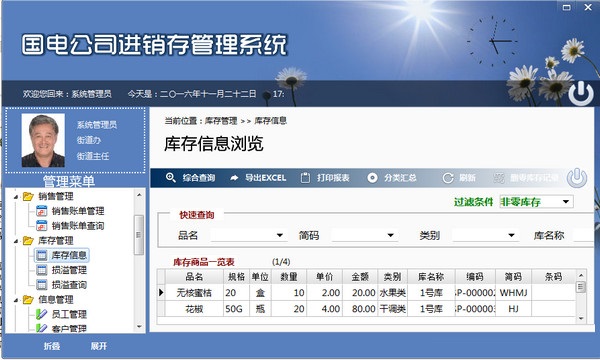Click the 金额 column header

coord(360,276)
